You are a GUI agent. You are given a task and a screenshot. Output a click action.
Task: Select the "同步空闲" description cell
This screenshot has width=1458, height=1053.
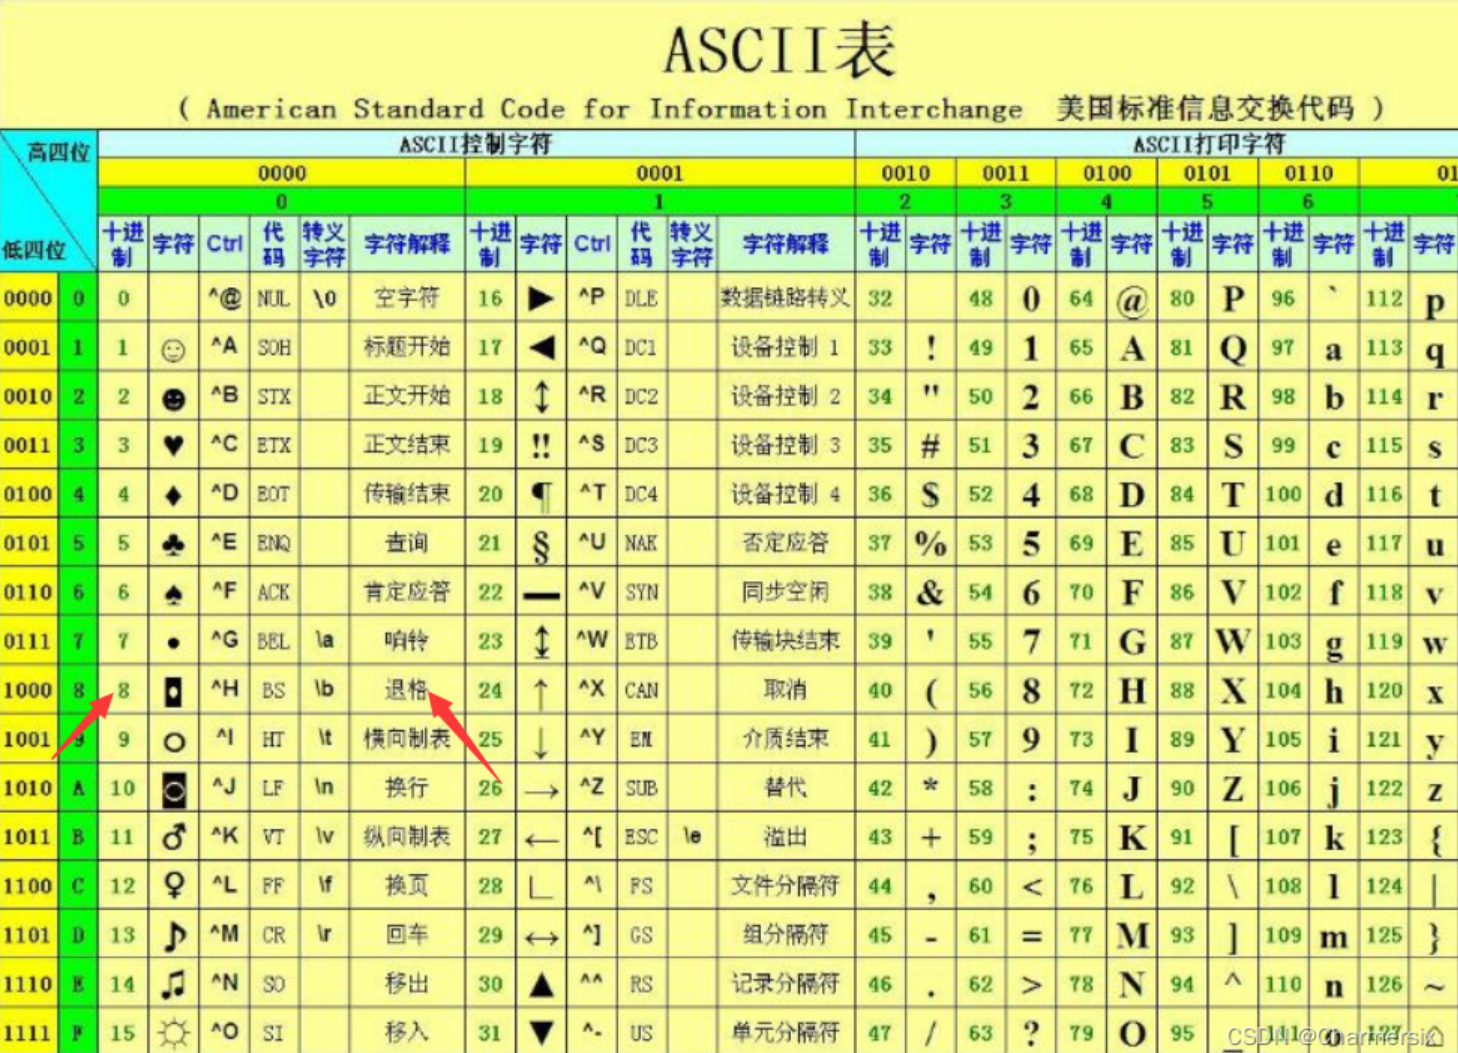(x=785, y=592)
